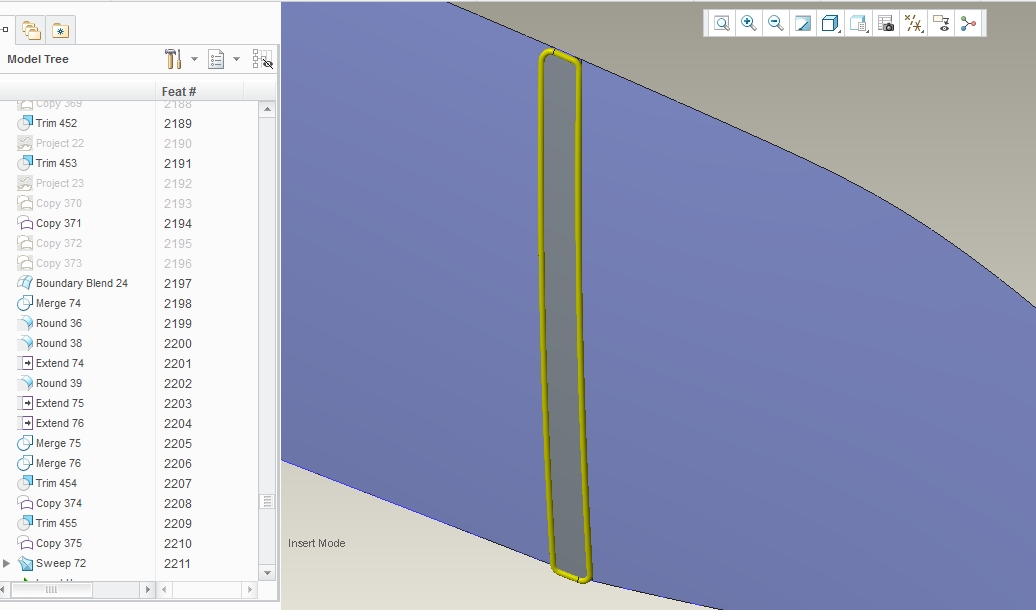
Task: Activate the Zoom In tool
Action: click(749, 24)
